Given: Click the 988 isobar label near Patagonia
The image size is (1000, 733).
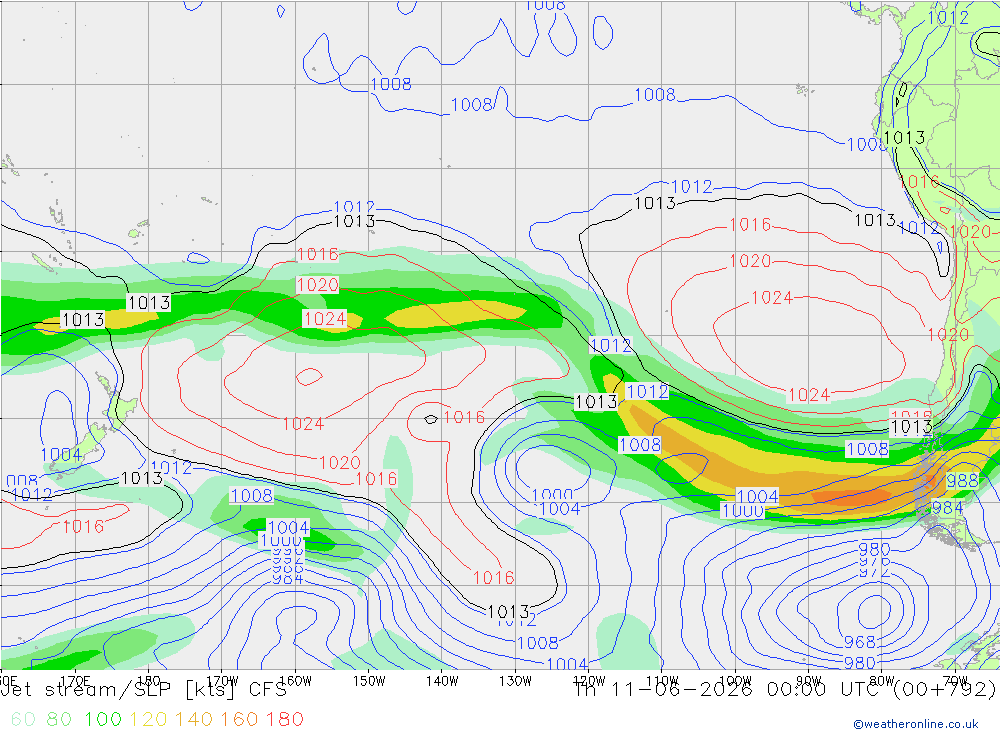Looking at the screenshot, I should [962, 481].
